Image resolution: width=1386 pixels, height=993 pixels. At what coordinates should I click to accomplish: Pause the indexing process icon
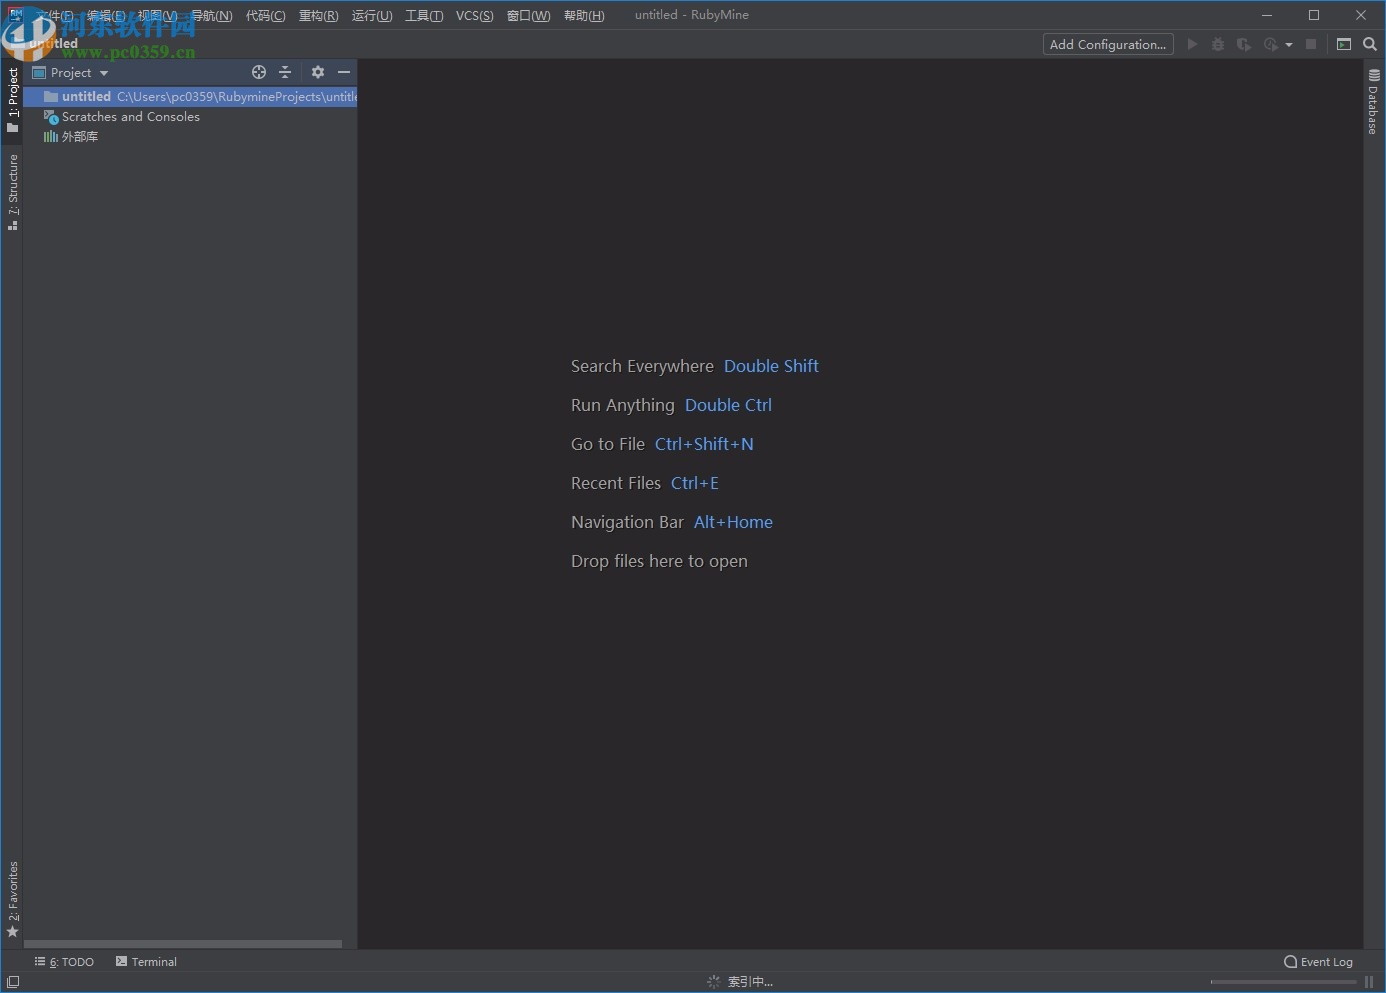click(1369, 982)
